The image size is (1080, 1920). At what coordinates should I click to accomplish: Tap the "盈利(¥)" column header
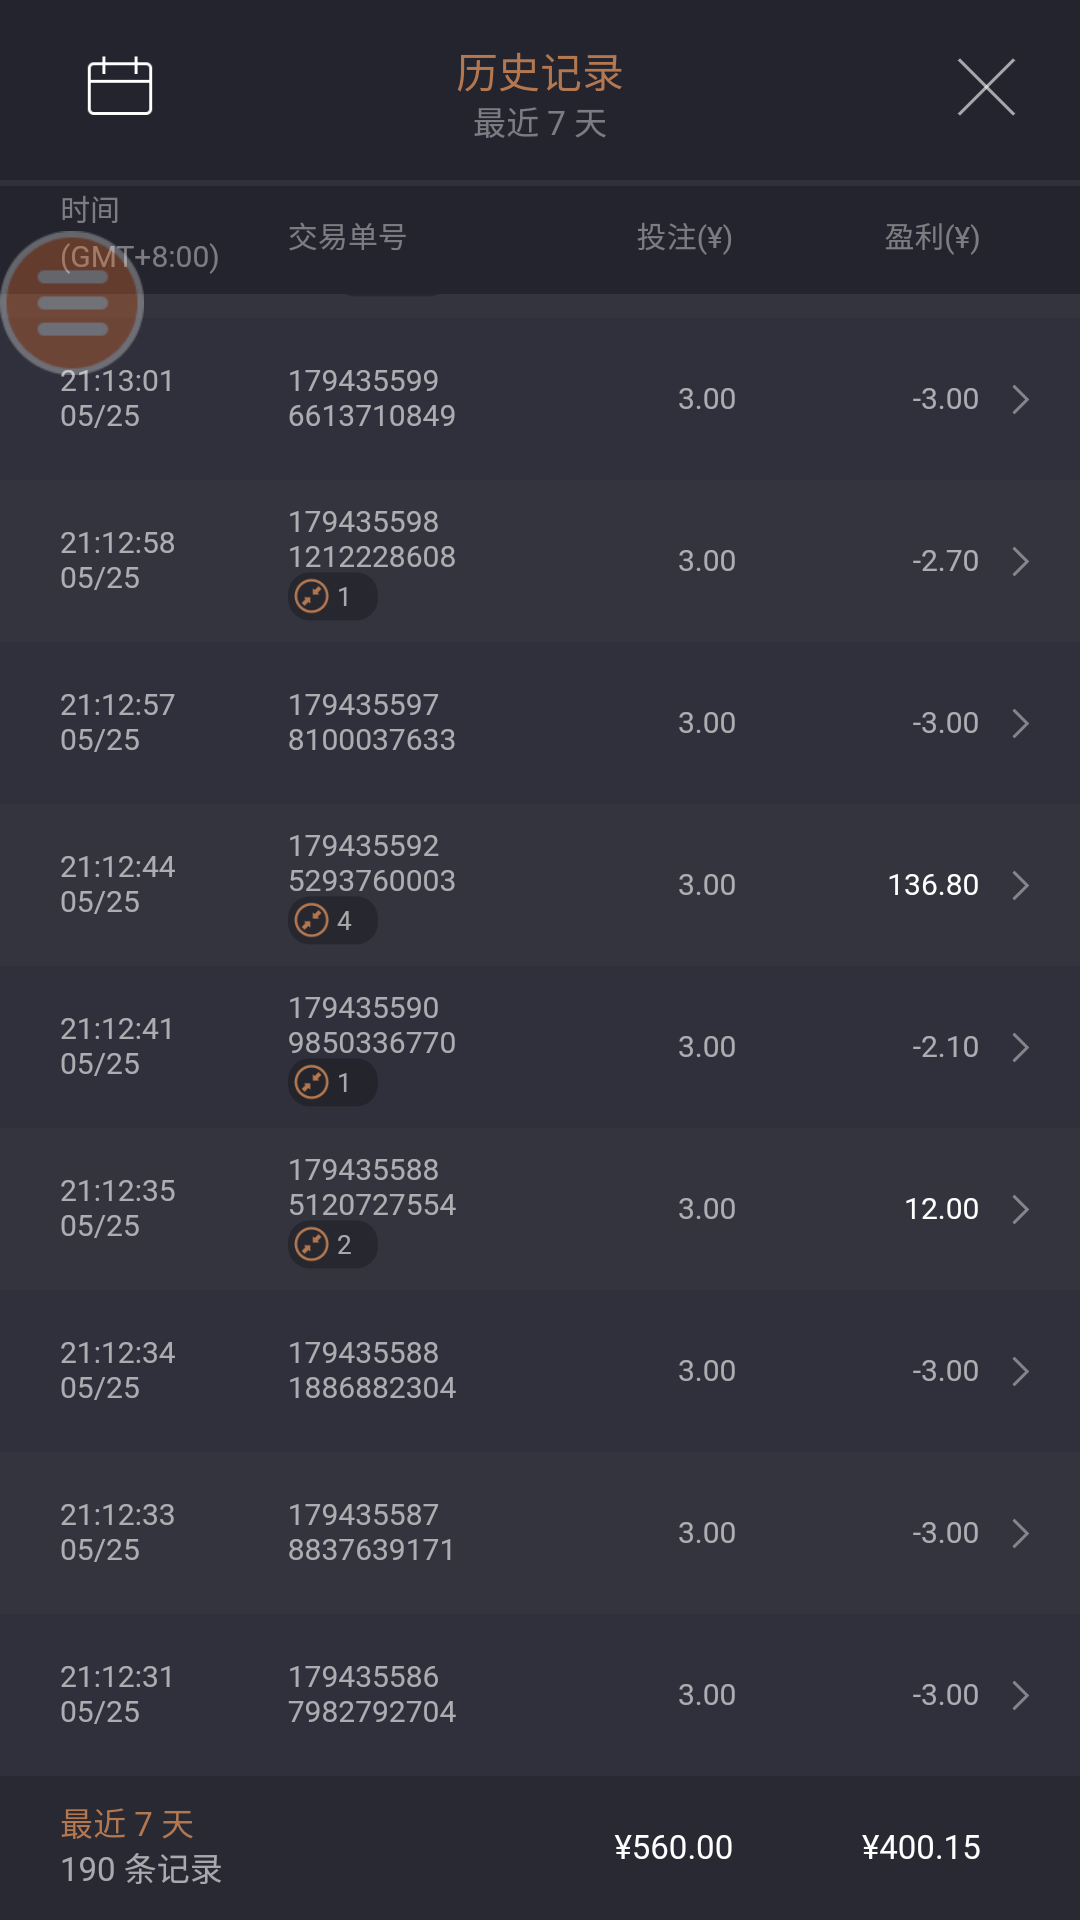pos(931,238)
